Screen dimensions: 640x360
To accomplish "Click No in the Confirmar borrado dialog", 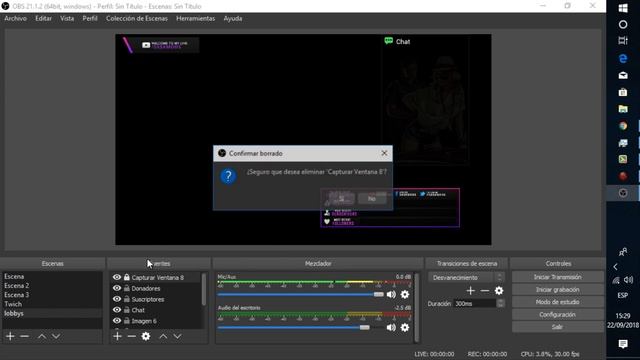I will tap(371, 199).
